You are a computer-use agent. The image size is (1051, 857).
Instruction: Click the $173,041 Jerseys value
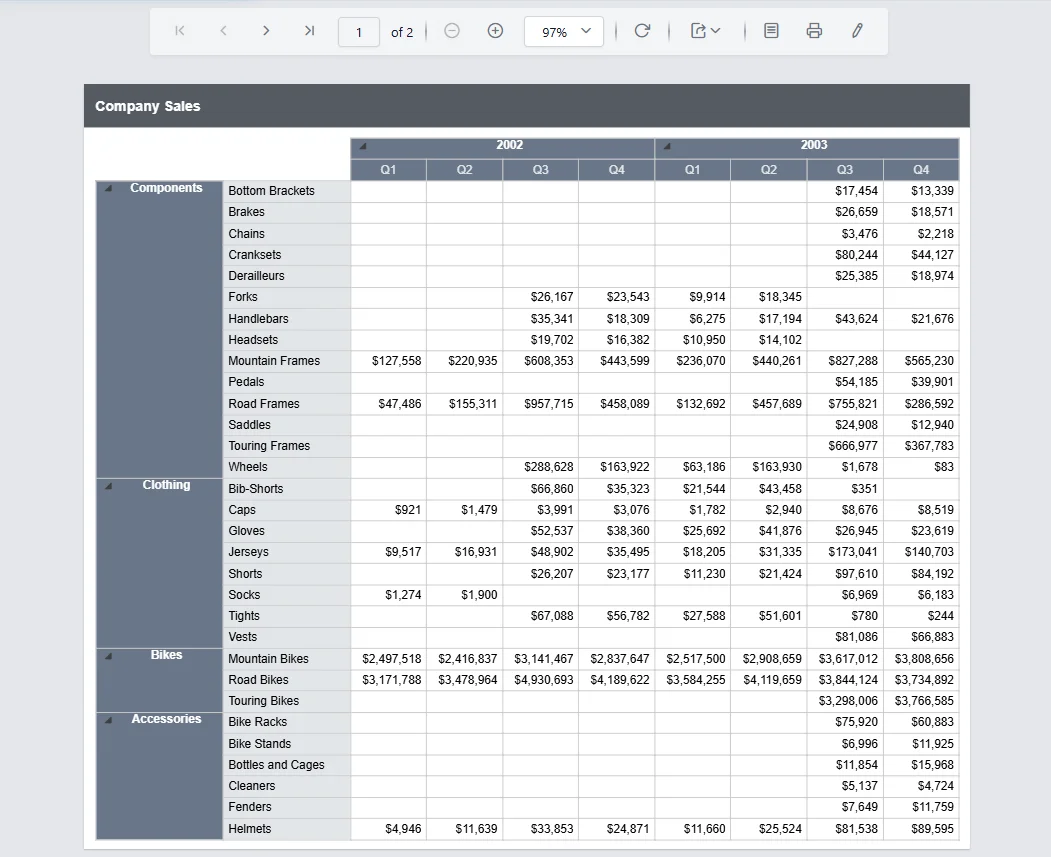853,551
